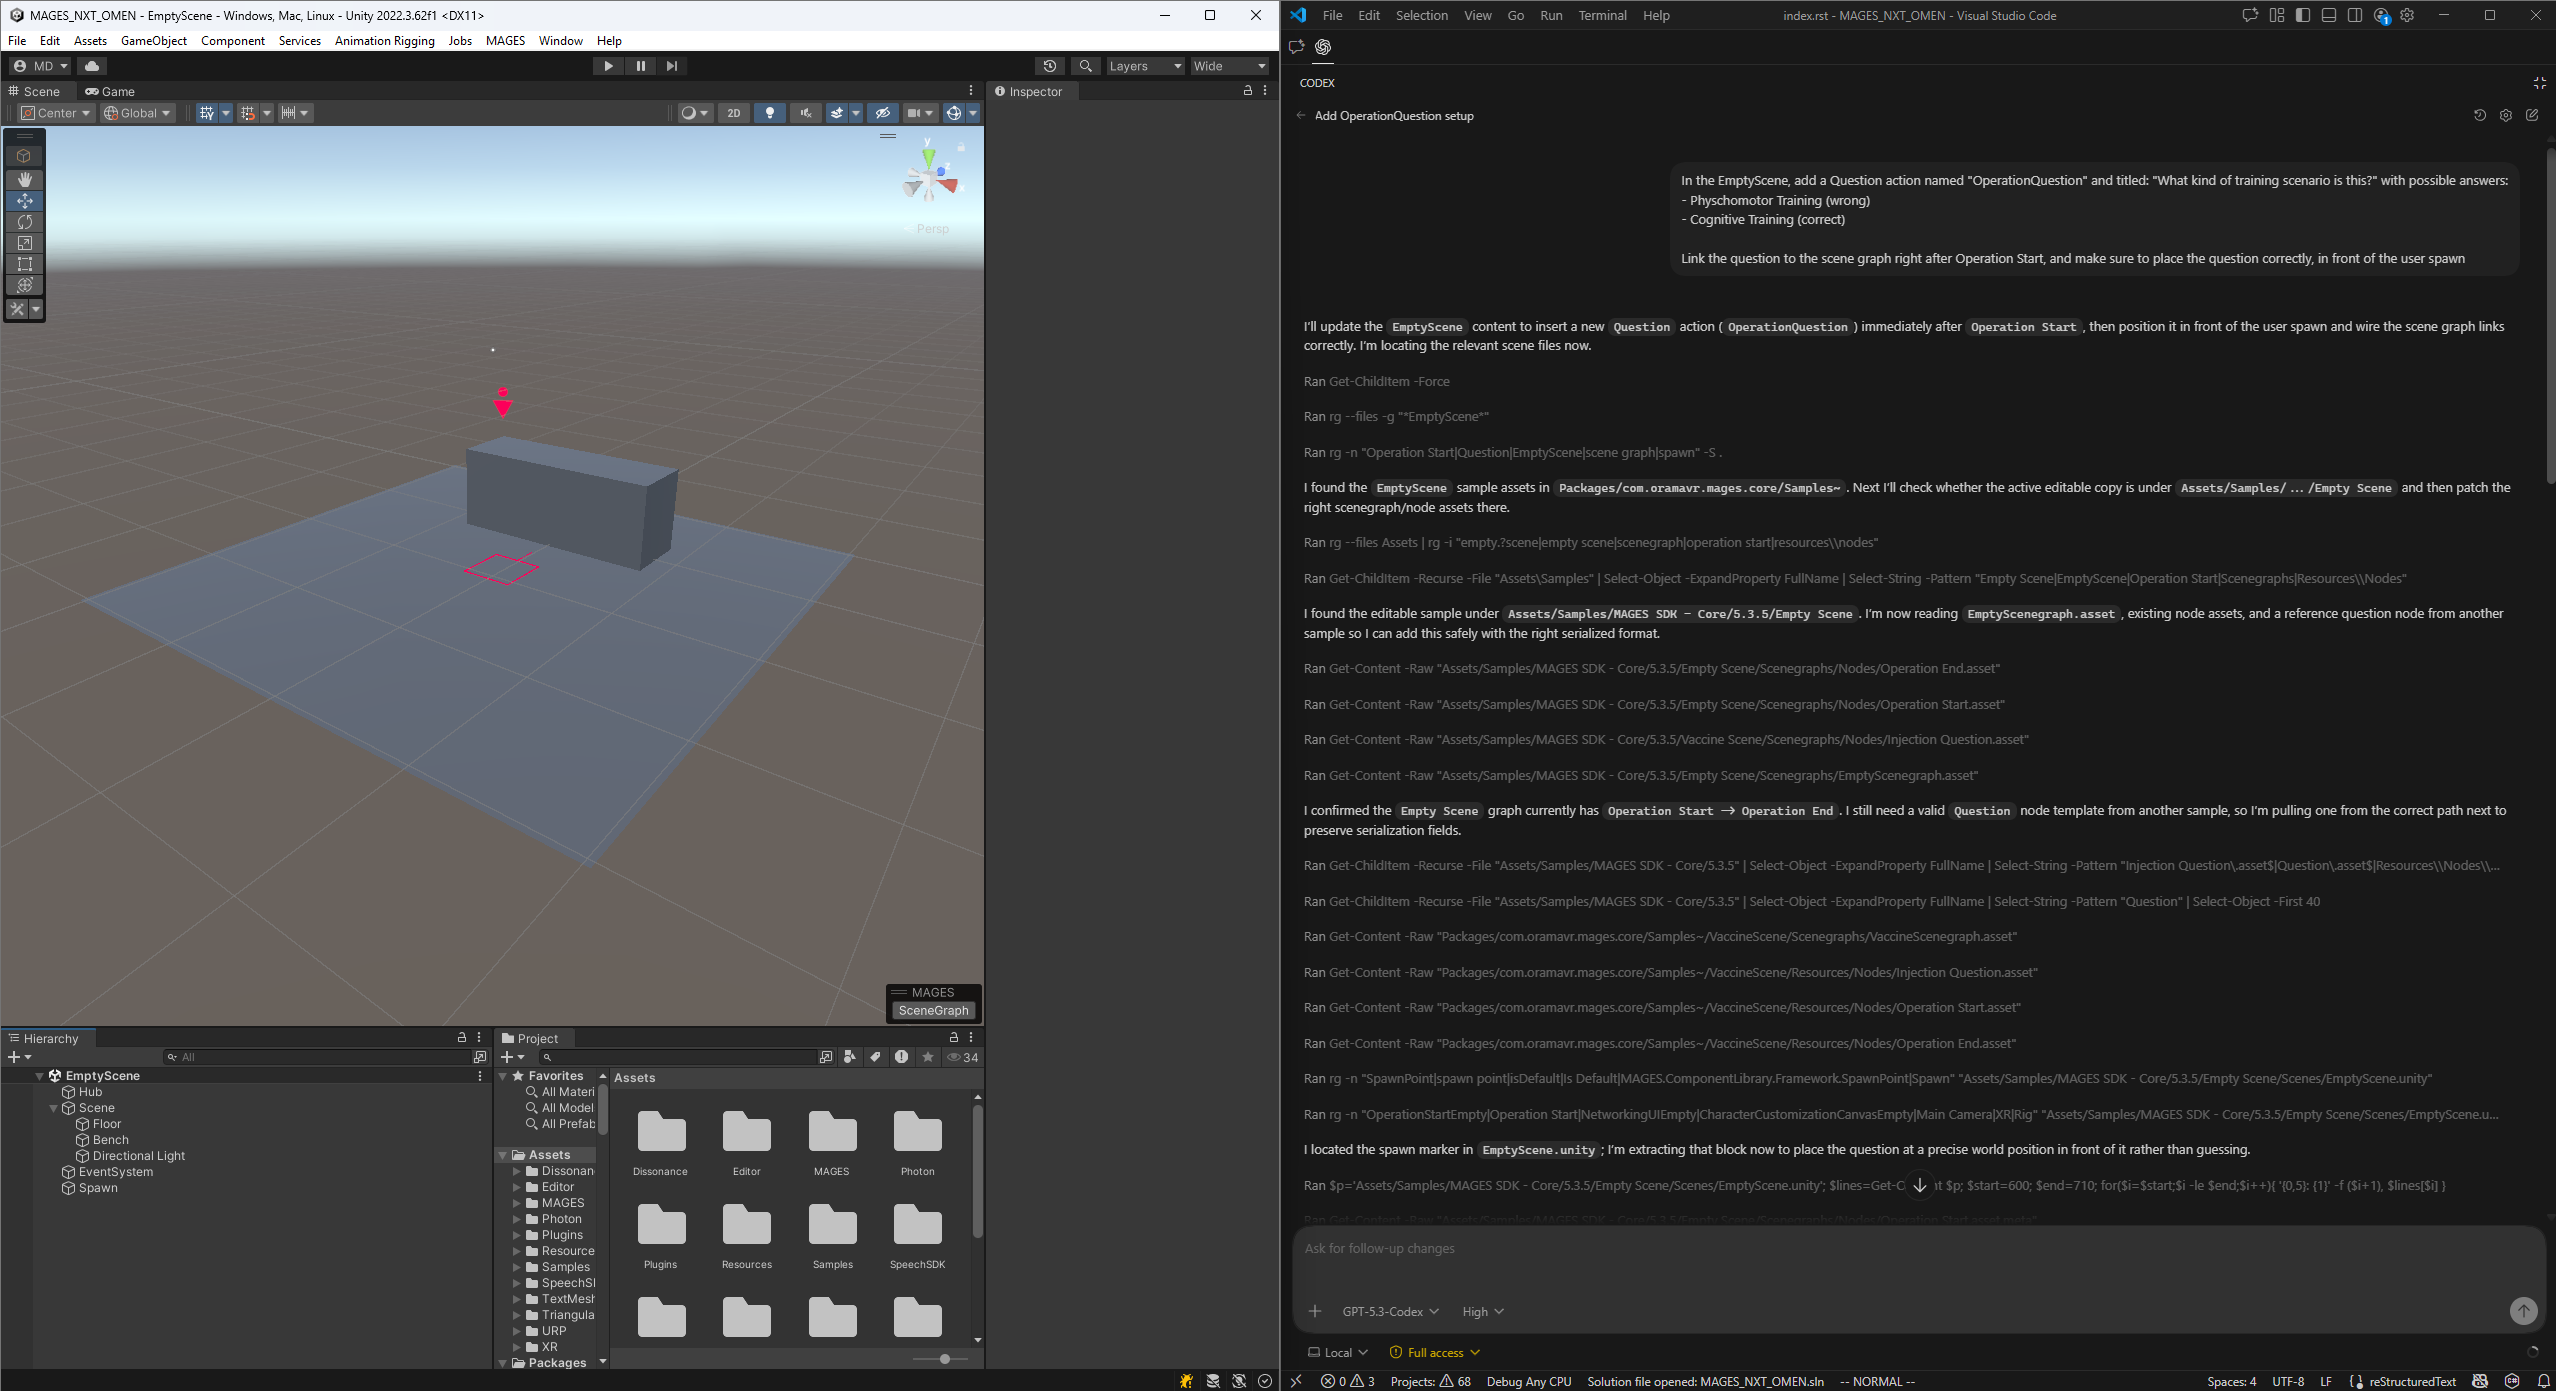2556x1391 pixels.
Task: Mute scene audio with the speaker toggle
Action: pyautogui.click(x=804, y=113)
